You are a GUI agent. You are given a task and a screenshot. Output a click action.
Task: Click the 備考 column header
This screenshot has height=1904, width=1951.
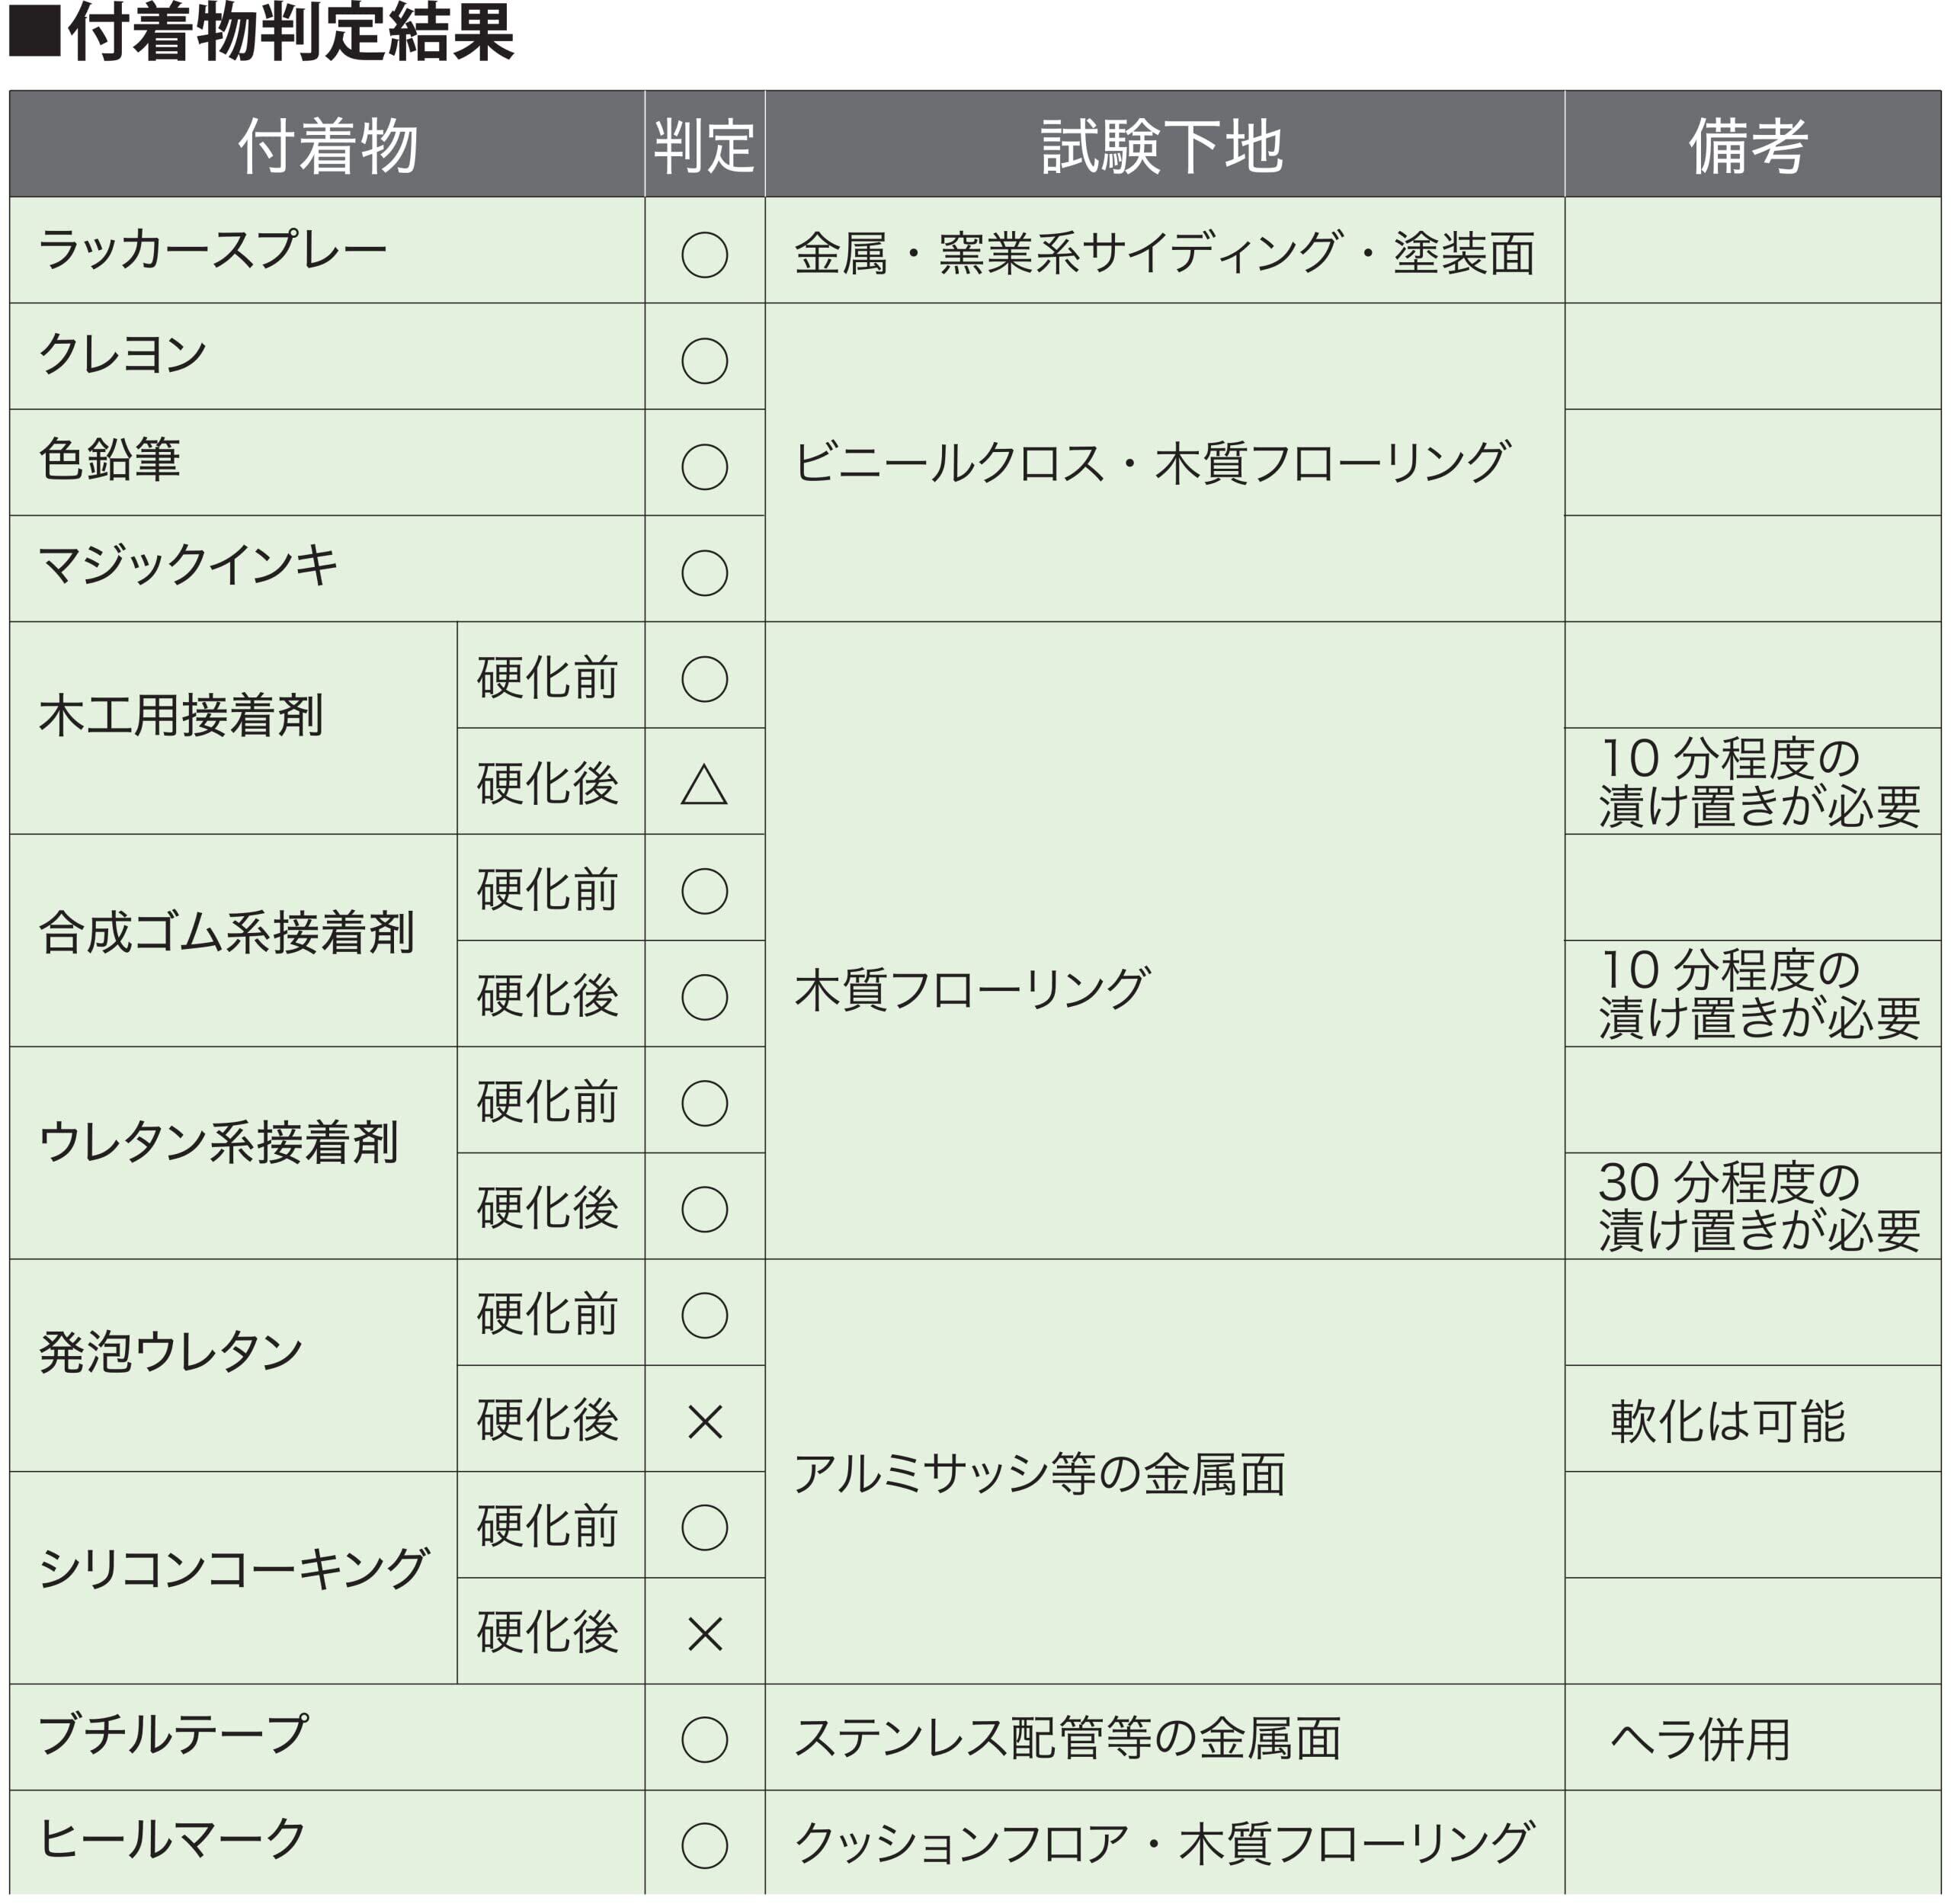pos(1750,146)
